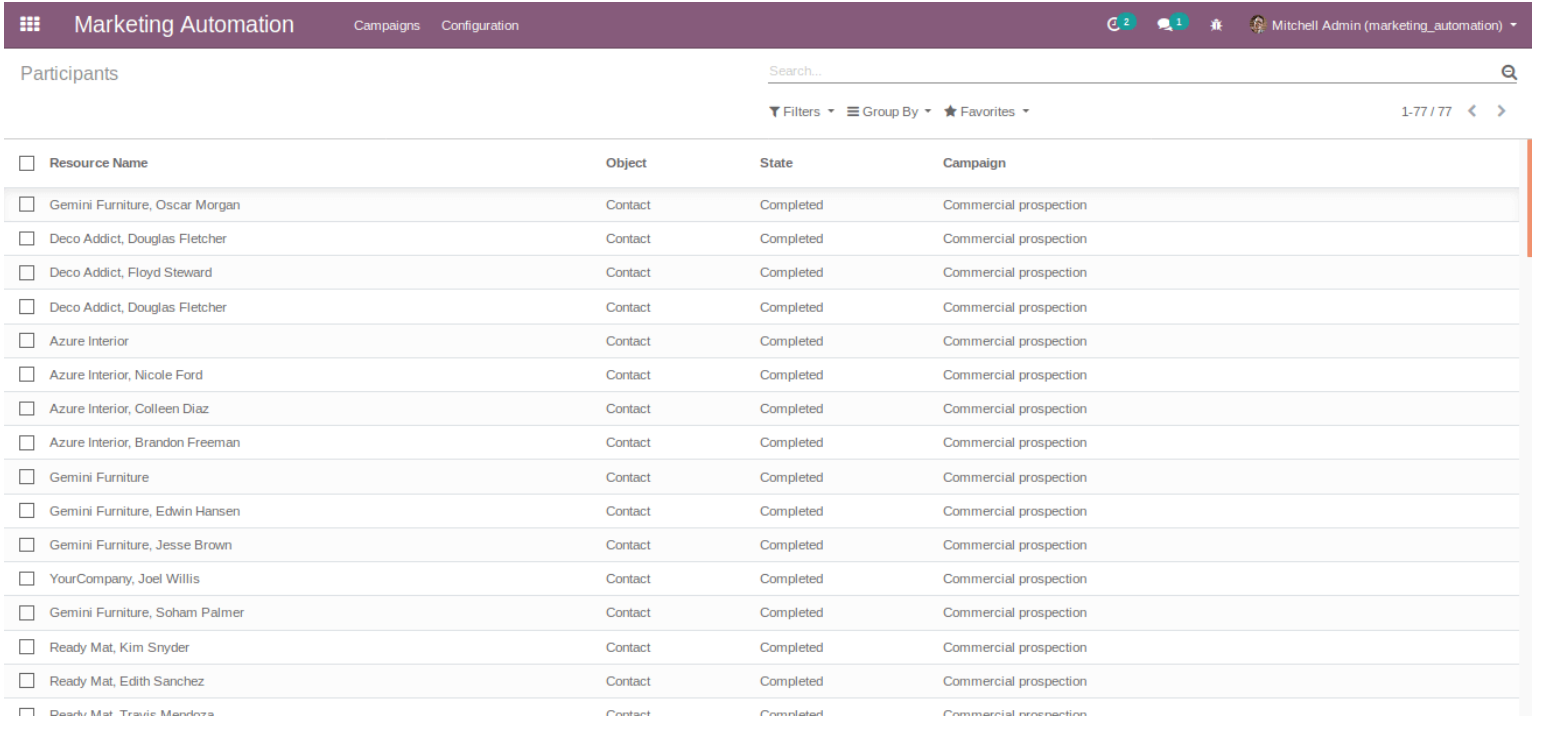The height and width of the screenshot is (734, 1554).
Task: Open the apps grid menu icon
Action: pyautogui.click(x=30, y=25)
